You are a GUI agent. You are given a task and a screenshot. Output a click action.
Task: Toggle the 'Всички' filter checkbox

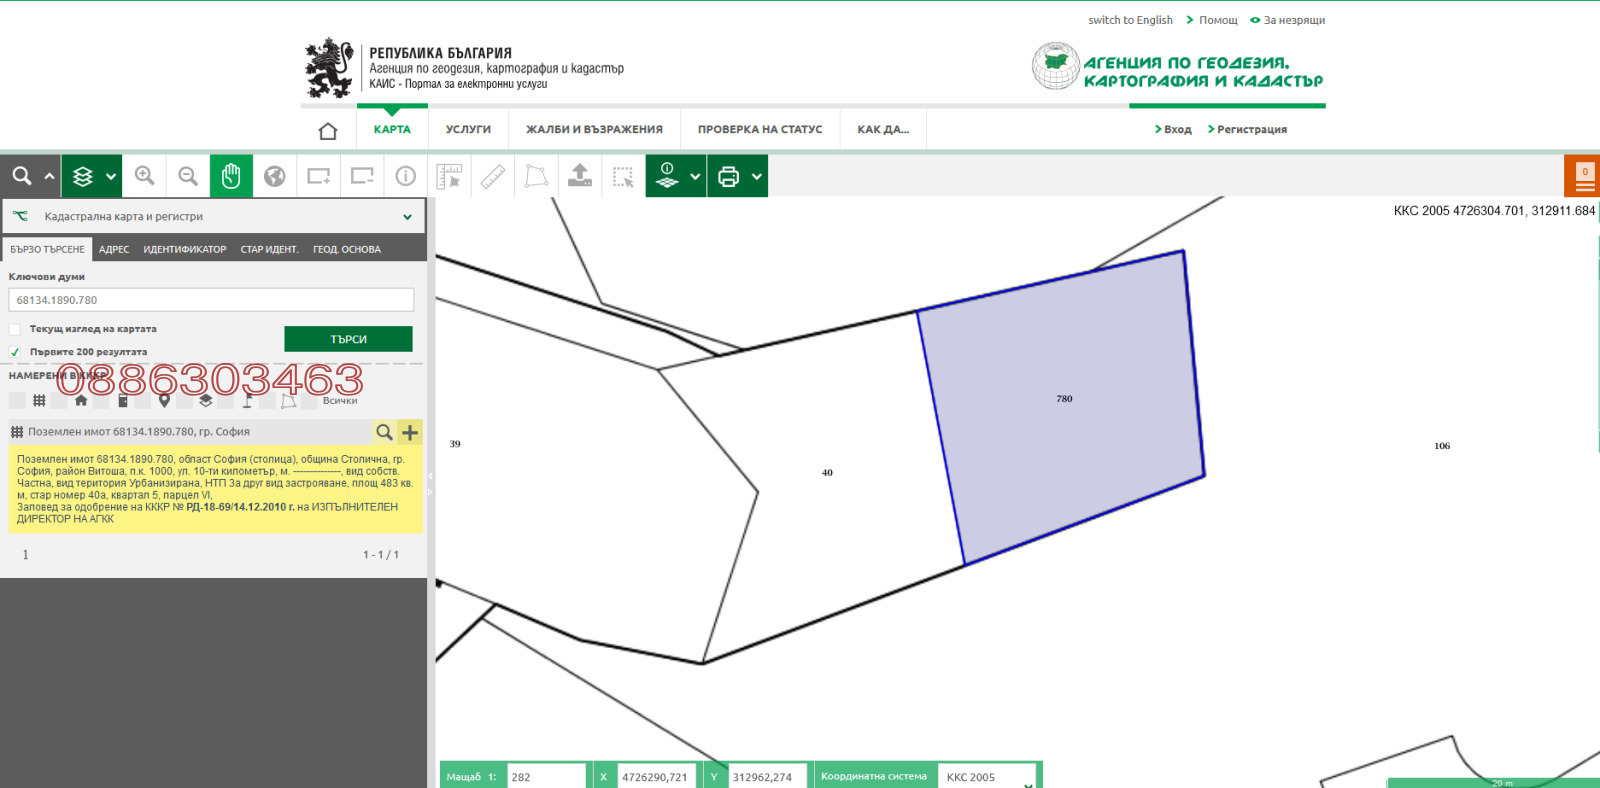[310, 401]
